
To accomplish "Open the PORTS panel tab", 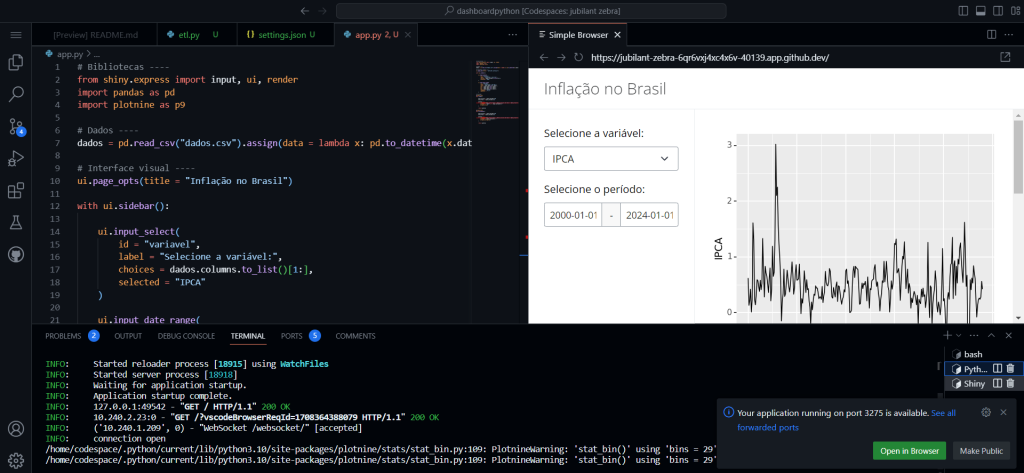I will [300, 336].
